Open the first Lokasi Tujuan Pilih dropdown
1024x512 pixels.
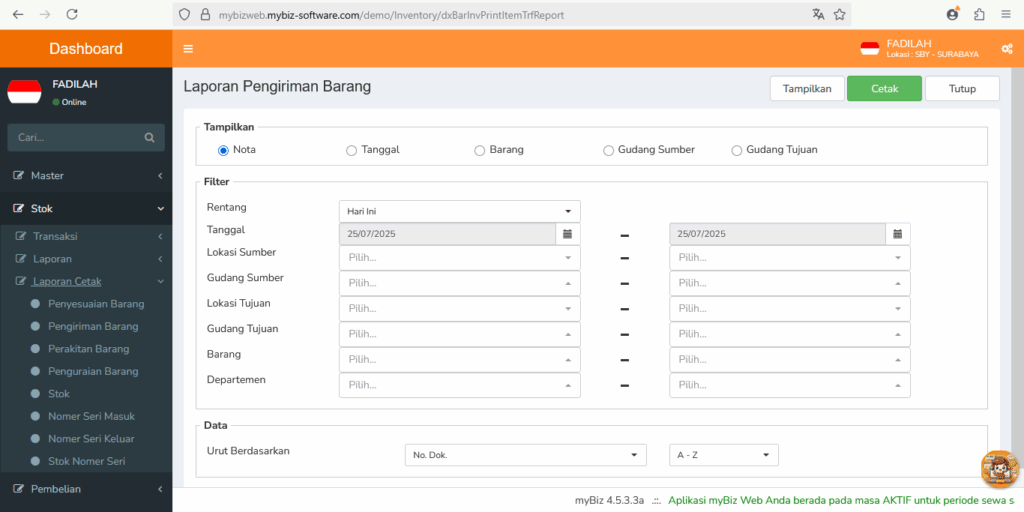460,309
